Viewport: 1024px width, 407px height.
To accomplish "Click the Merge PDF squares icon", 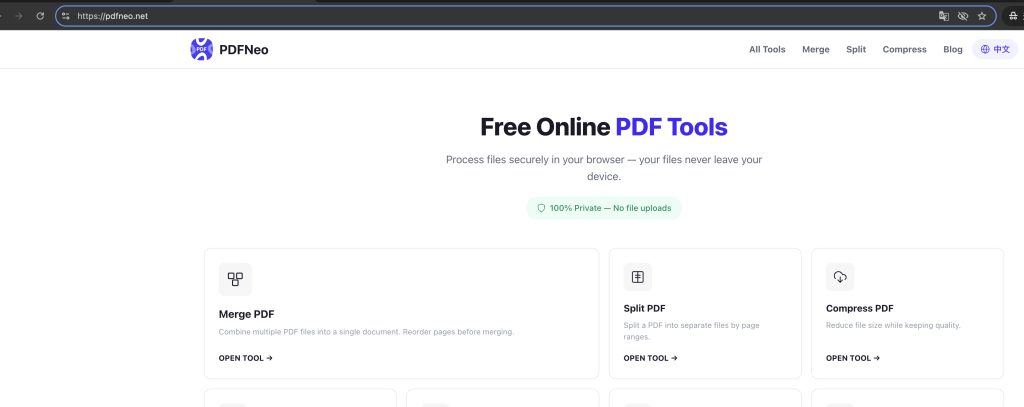I will (x=235, y=279).
